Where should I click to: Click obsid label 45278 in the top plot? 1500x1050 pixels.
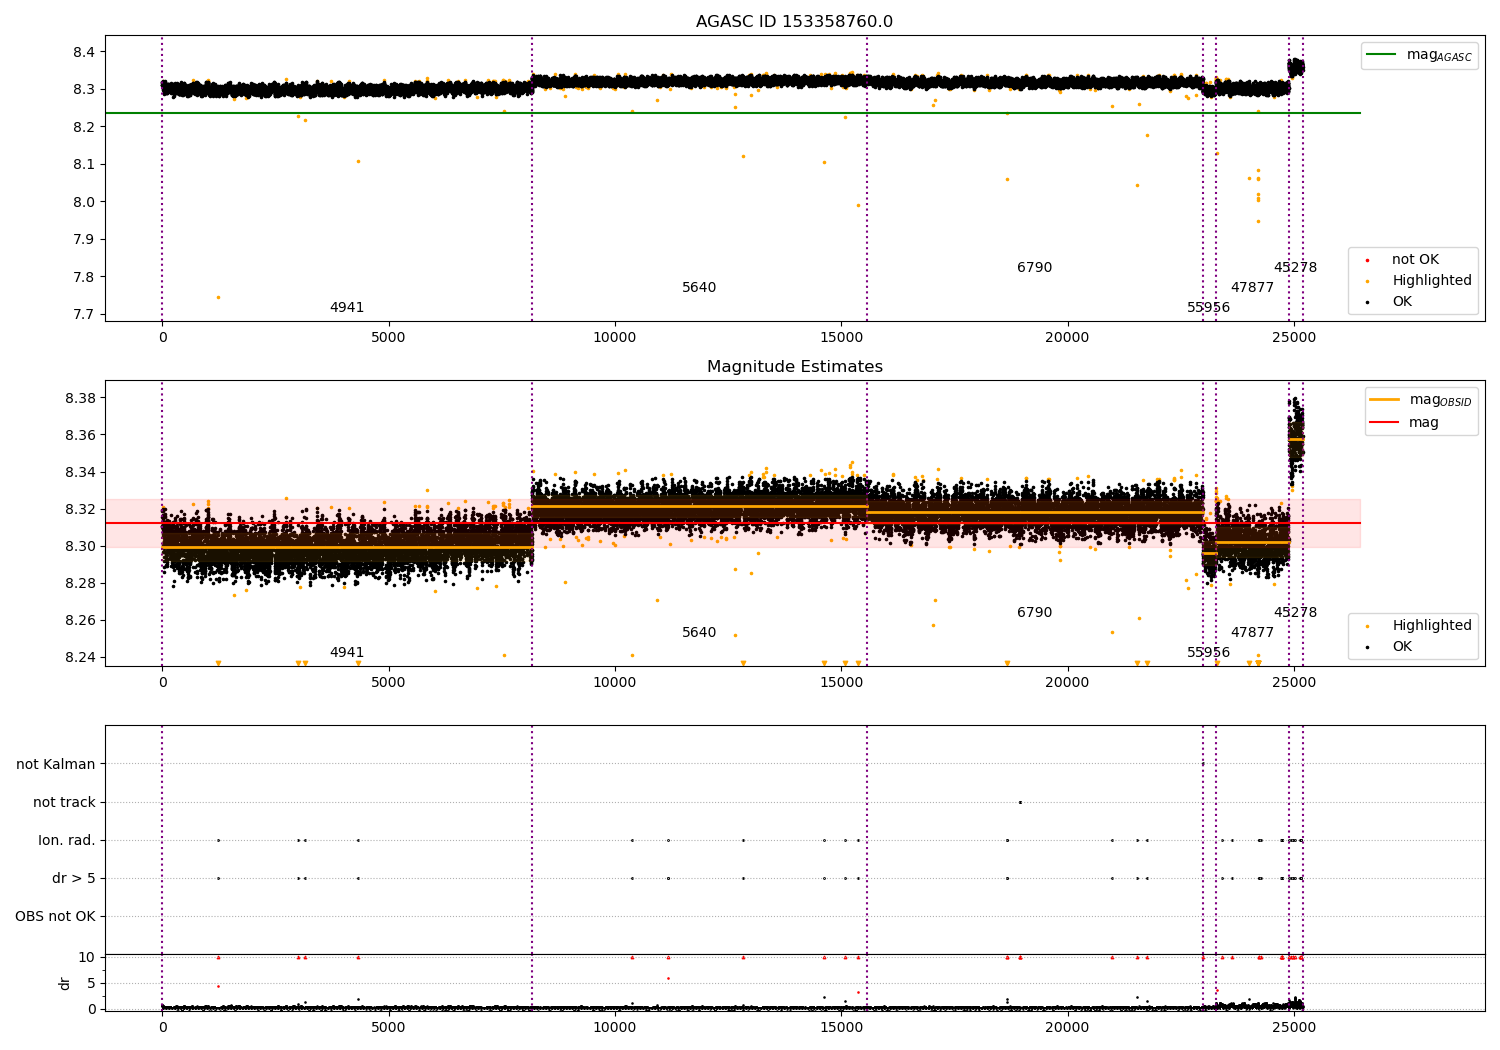point(1295,268)
